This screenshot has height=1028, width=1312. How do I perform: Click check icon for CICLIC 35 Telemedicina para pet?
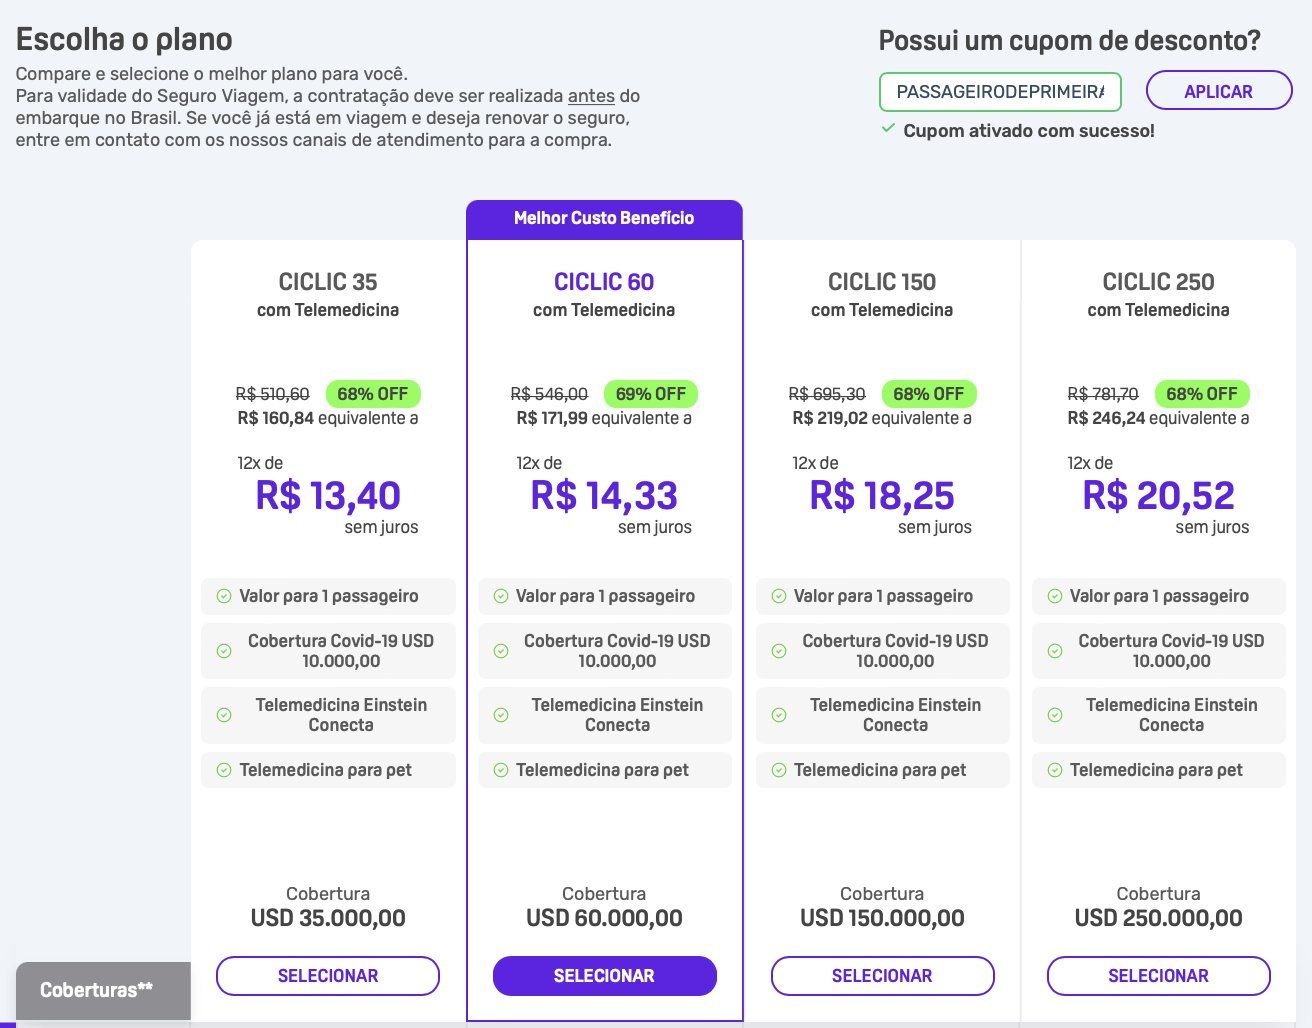click(224, 770)
